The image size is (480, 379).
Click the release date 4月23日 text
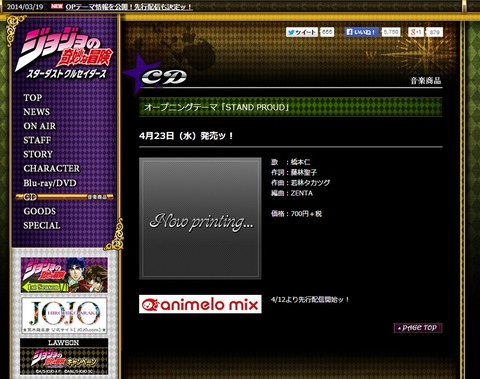(186, 136)
